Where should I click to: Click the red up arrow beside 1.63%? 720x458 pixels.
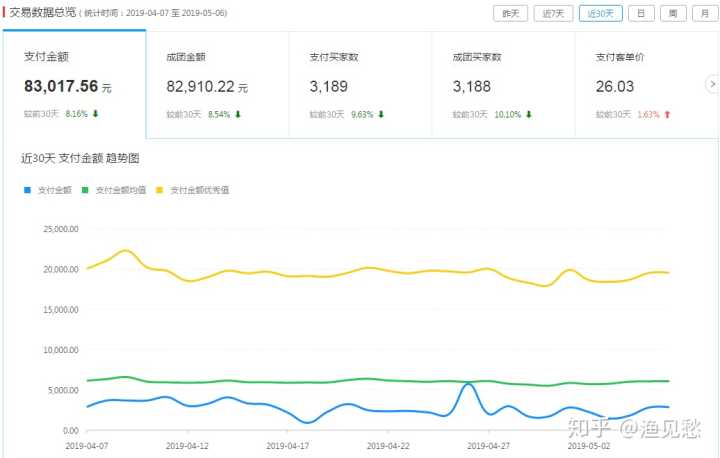(x=667, y=114)
